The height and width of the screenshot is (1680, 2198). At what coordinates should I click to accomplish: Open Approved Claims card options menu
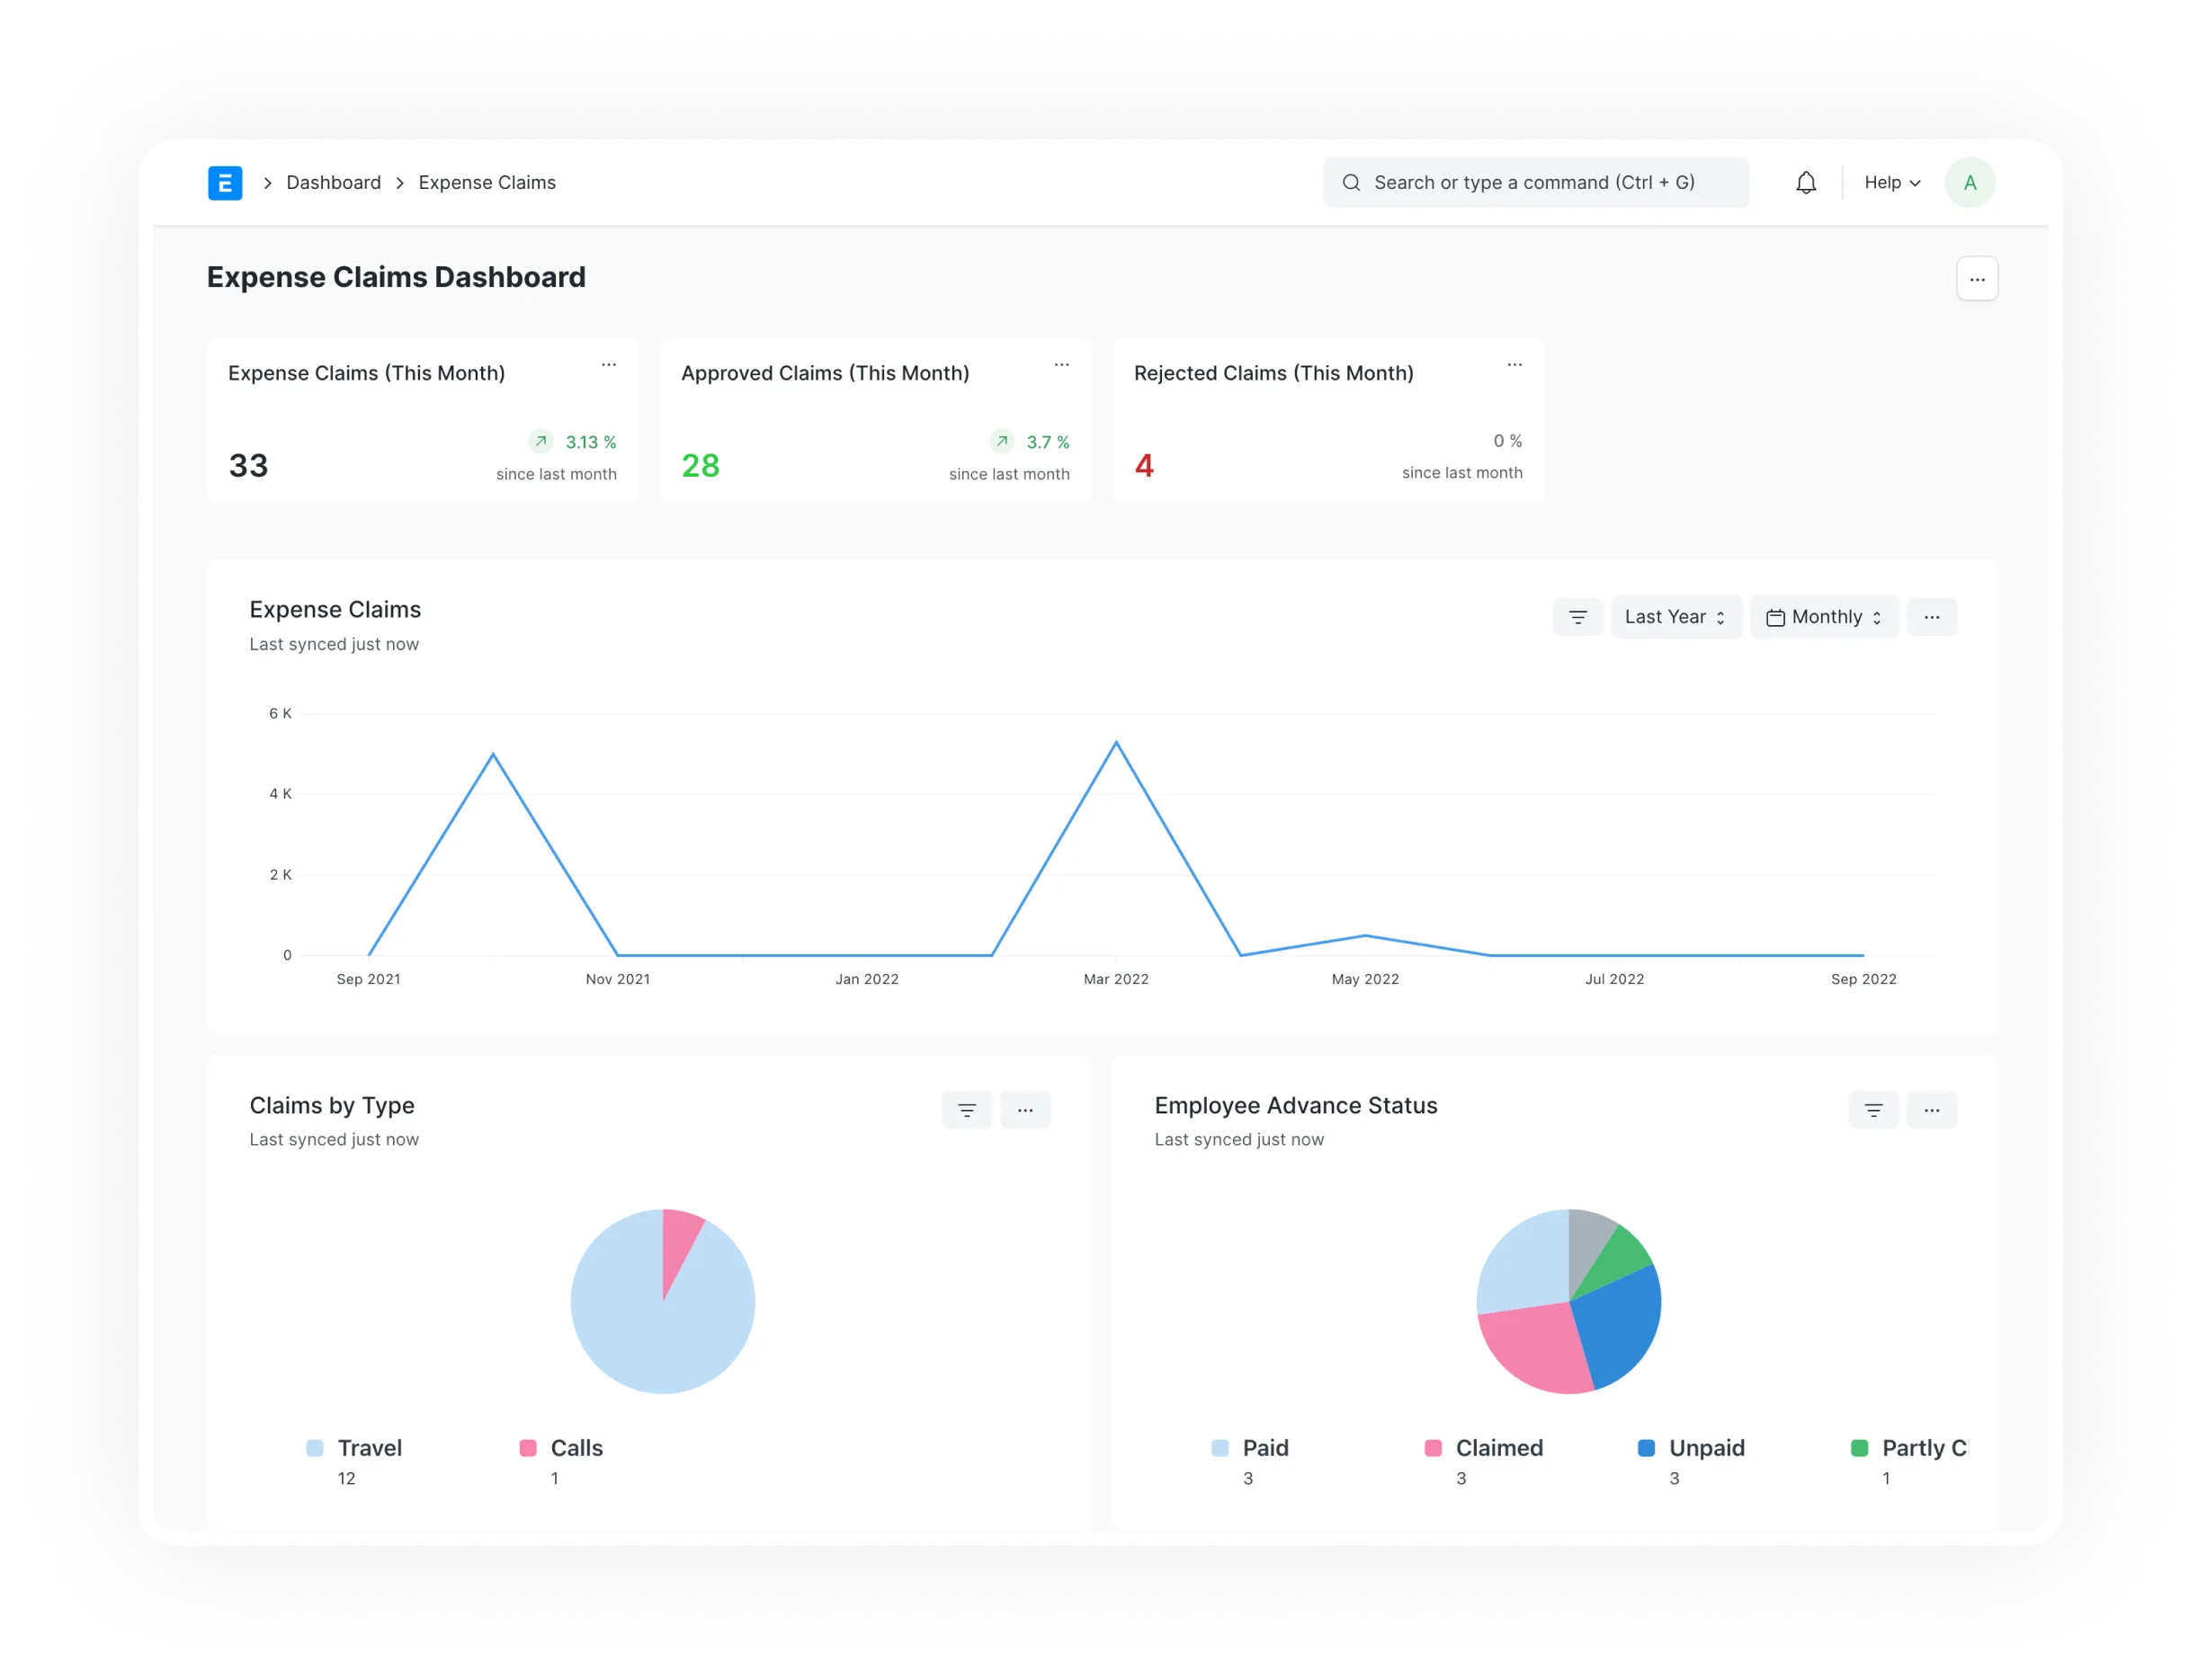point(1061,366)
